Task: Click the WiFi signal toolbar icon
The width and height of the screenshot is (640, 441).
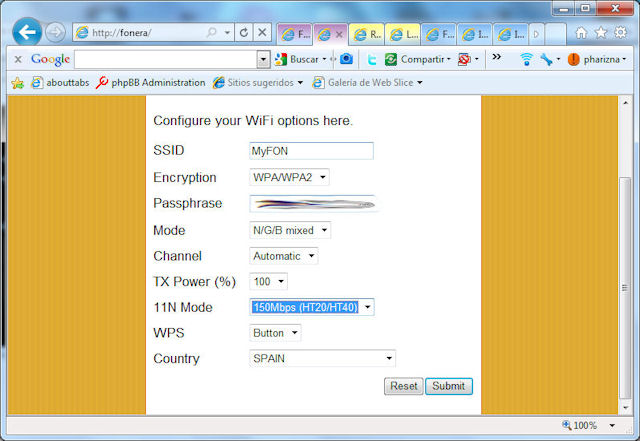Action: [x=526, y=60]
